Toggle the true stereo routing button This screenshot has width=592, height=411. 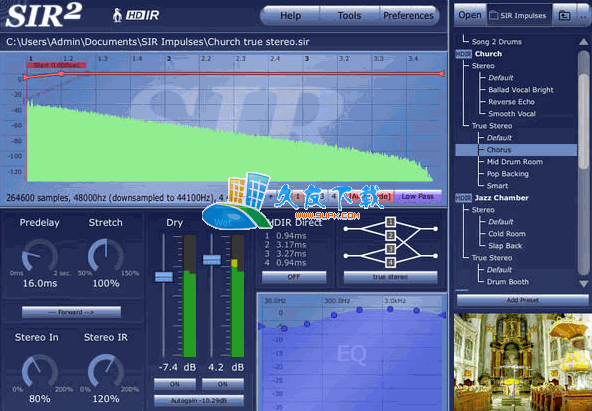tap(390, 277)
